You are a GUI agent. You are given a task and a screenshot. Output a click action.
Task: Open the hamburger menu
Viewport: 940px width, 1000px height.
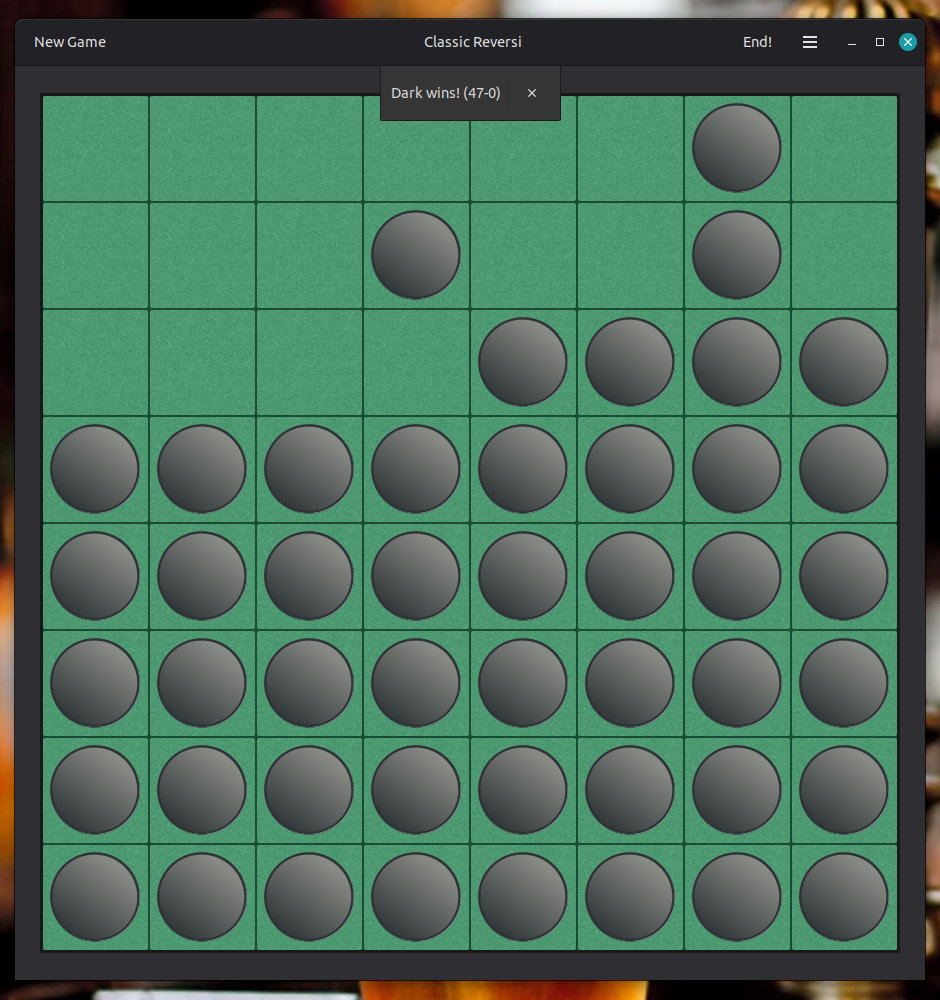(x=810, y=42)
